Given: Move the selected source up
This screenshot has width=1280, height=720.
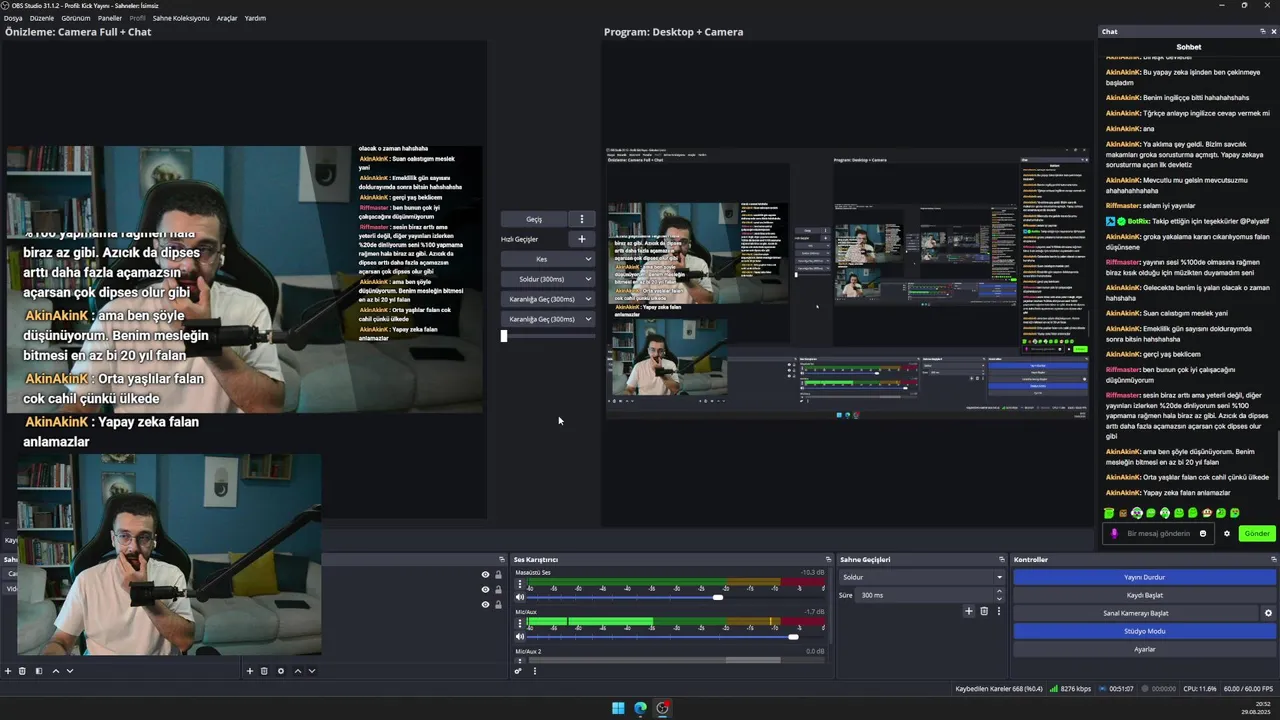Looking at the screenshot, I should point(298,671).
